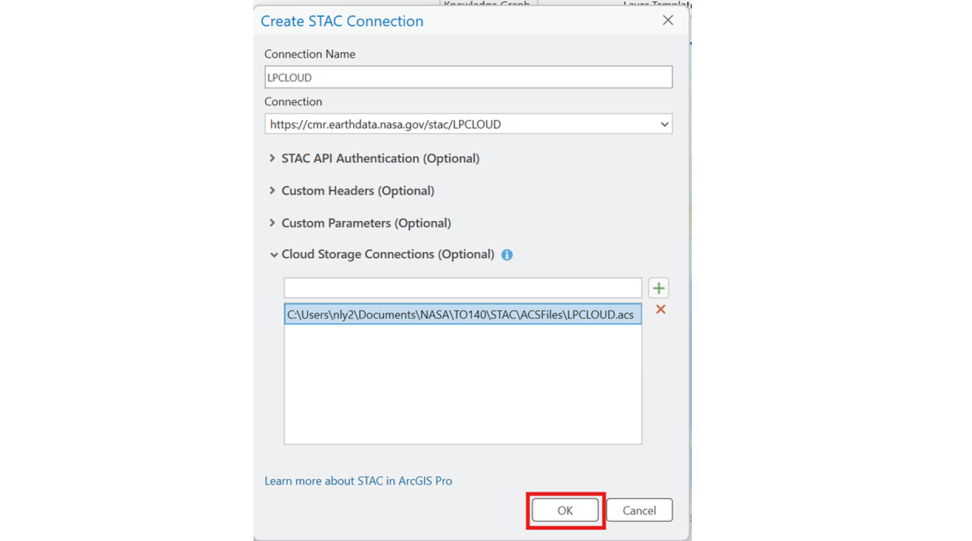Open Learn more about STAC link

[x=358, y=481]
